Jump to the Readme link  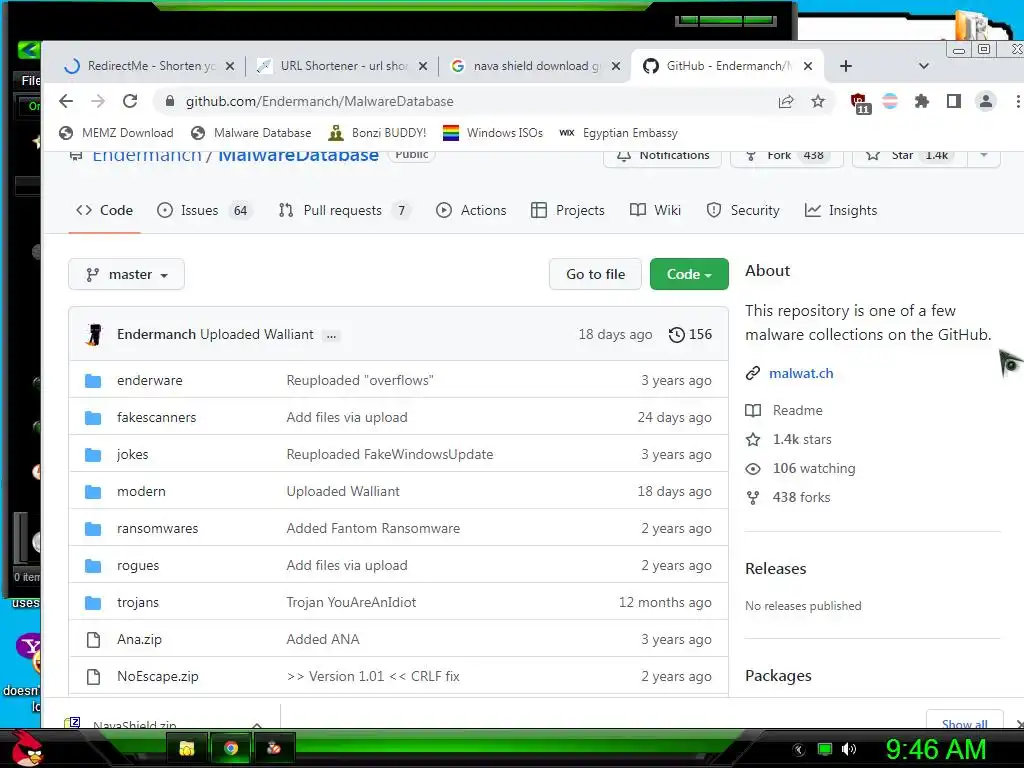(x=784, y=410)
